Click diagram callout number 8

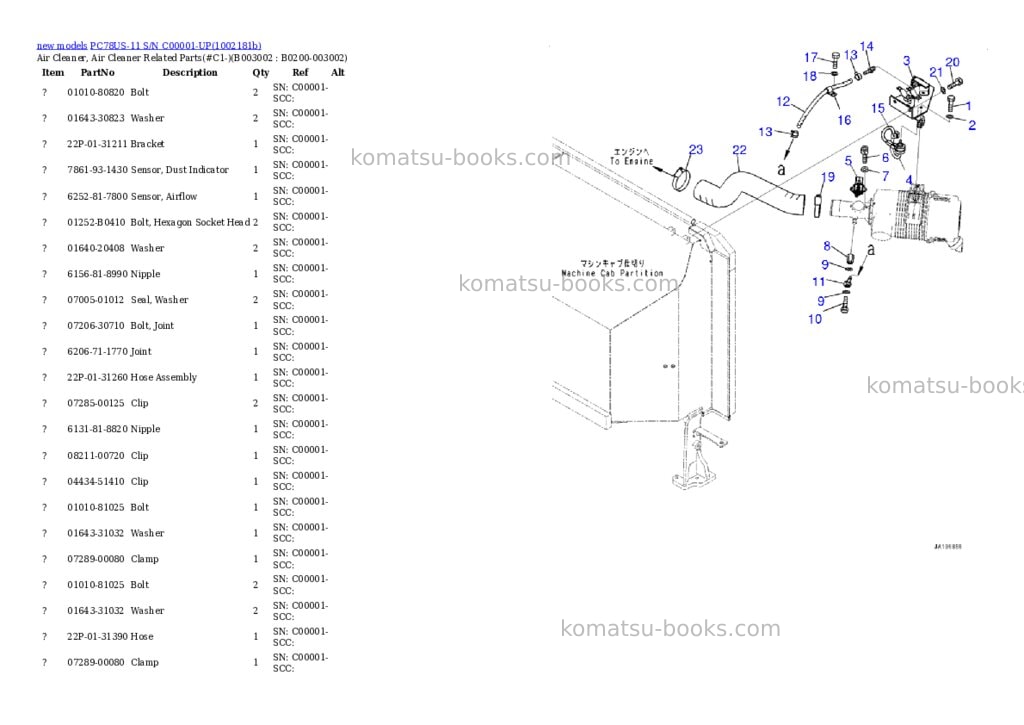[x=827, y=246]
